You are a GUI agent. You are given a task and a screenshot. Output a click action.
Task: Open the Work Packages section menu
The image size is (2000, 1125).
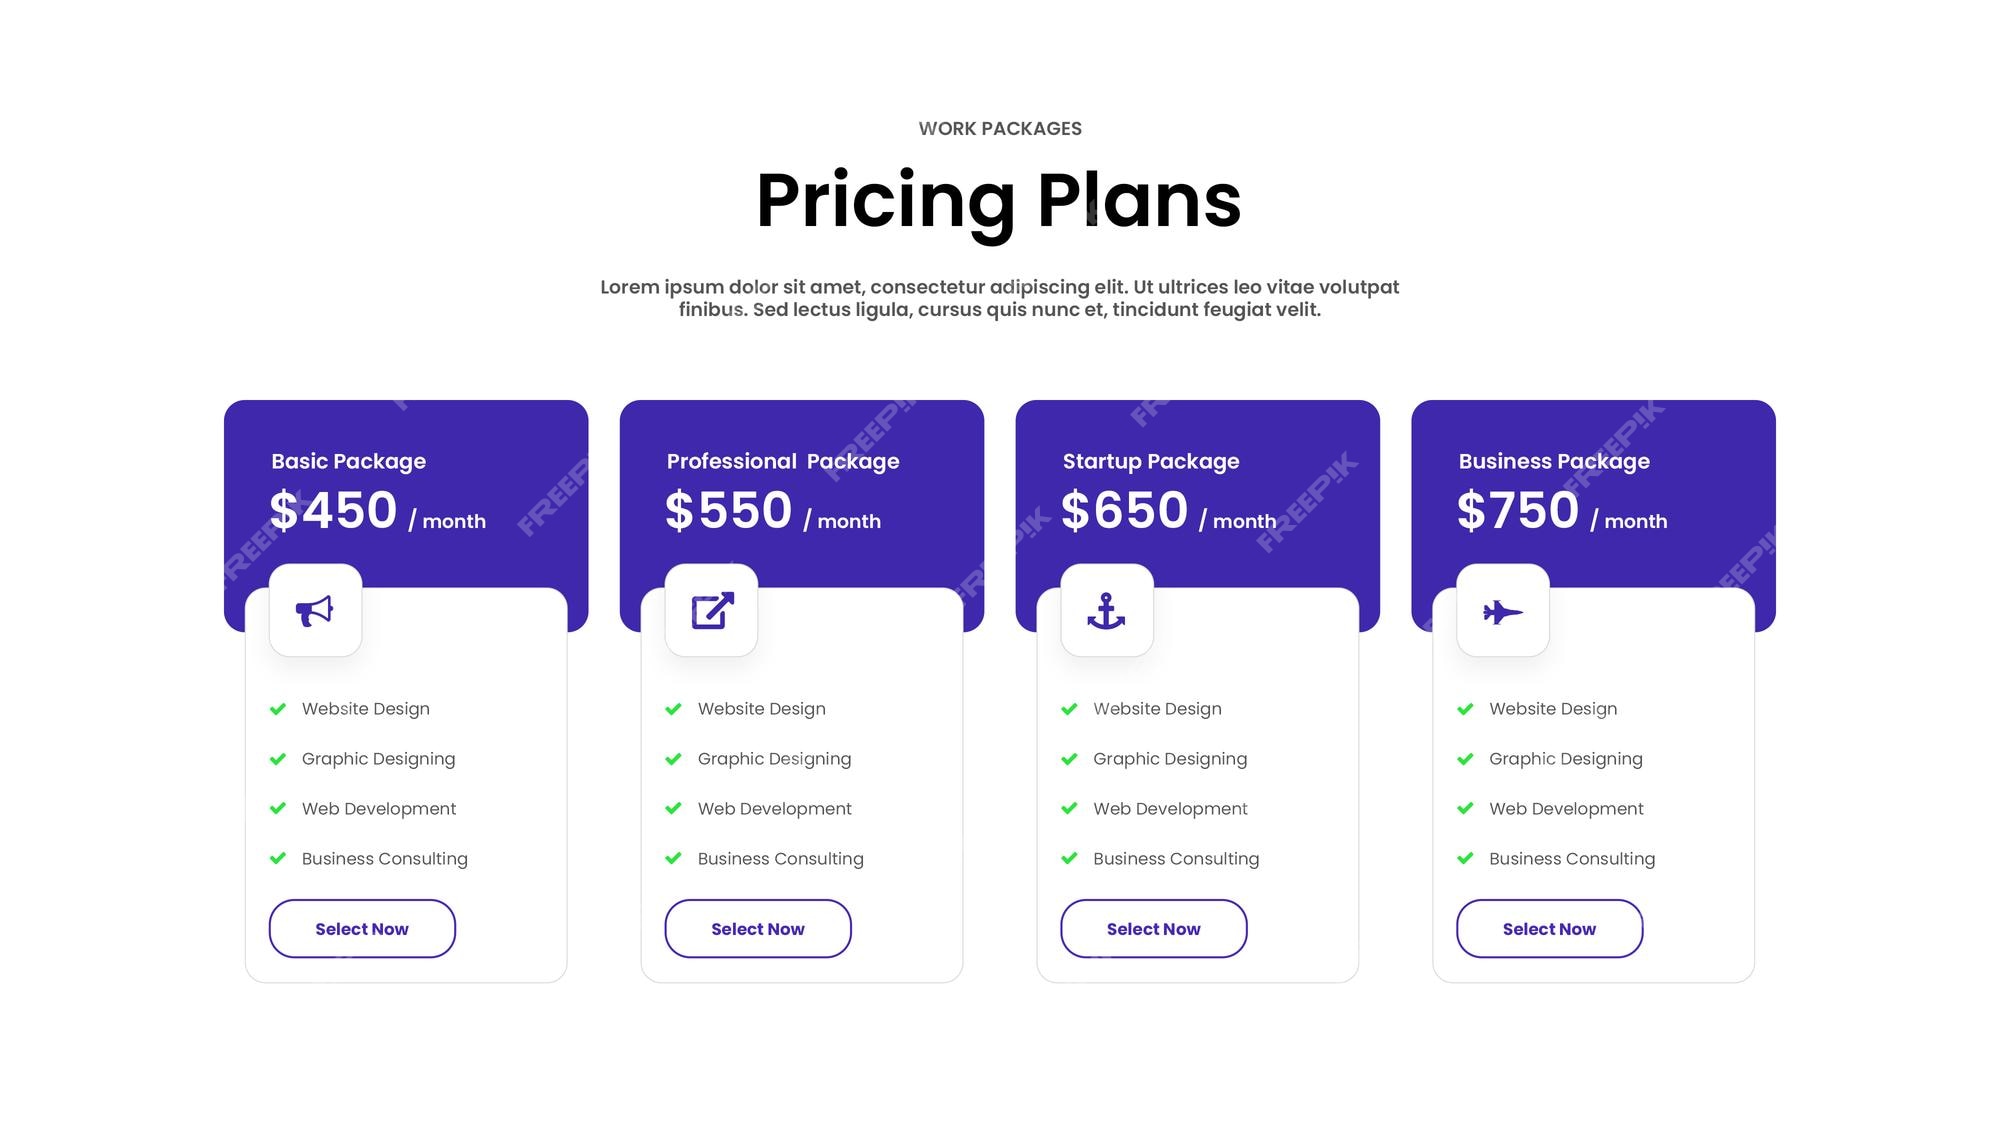(x=1000, y=126)
